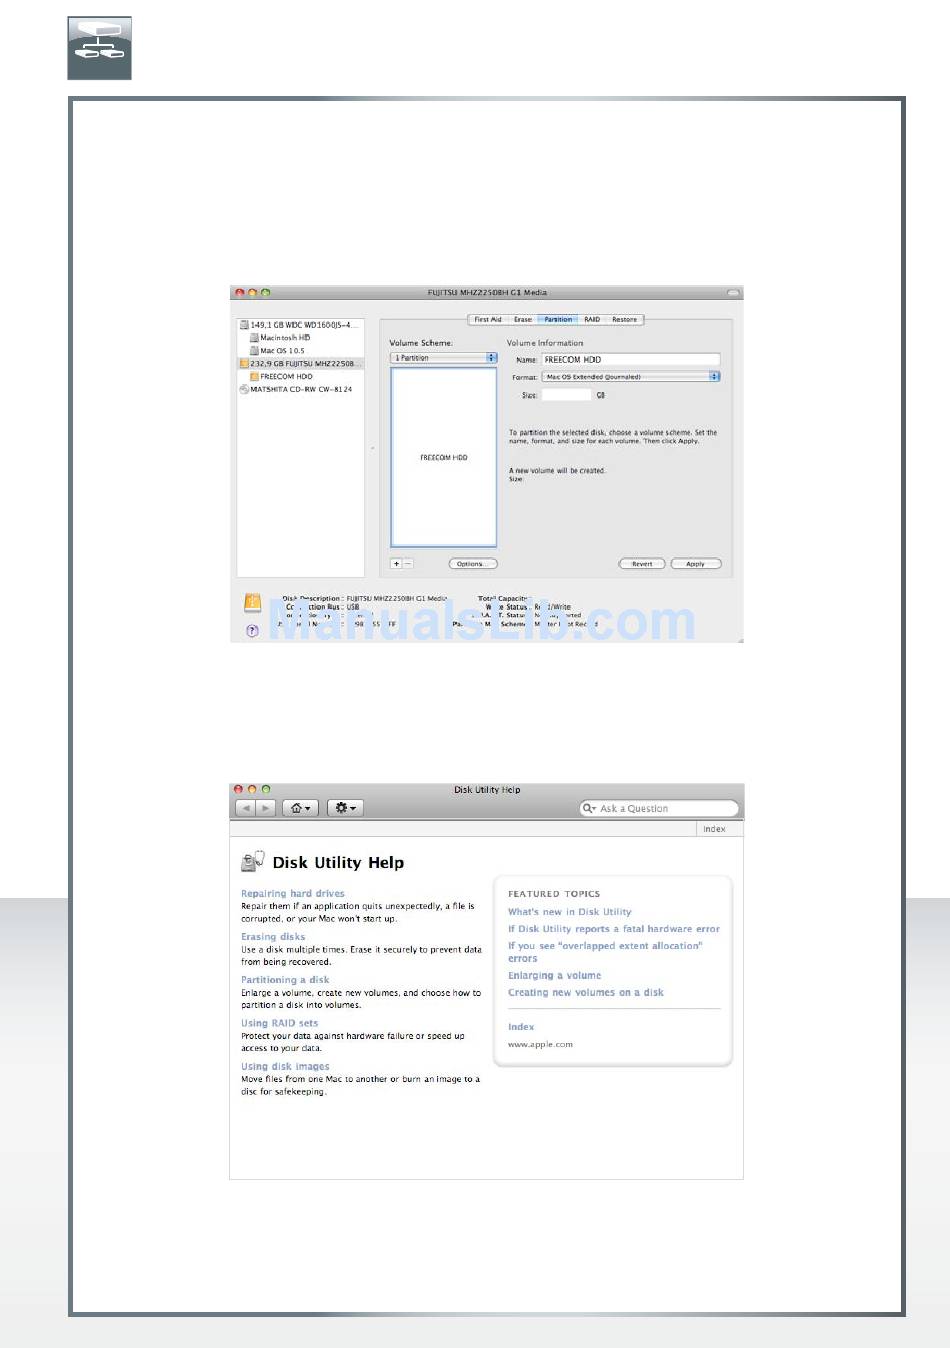The width and height of the screenshot is (950, 1348).
Task: Open the Erasing disks topic
Action: point(273,937)
